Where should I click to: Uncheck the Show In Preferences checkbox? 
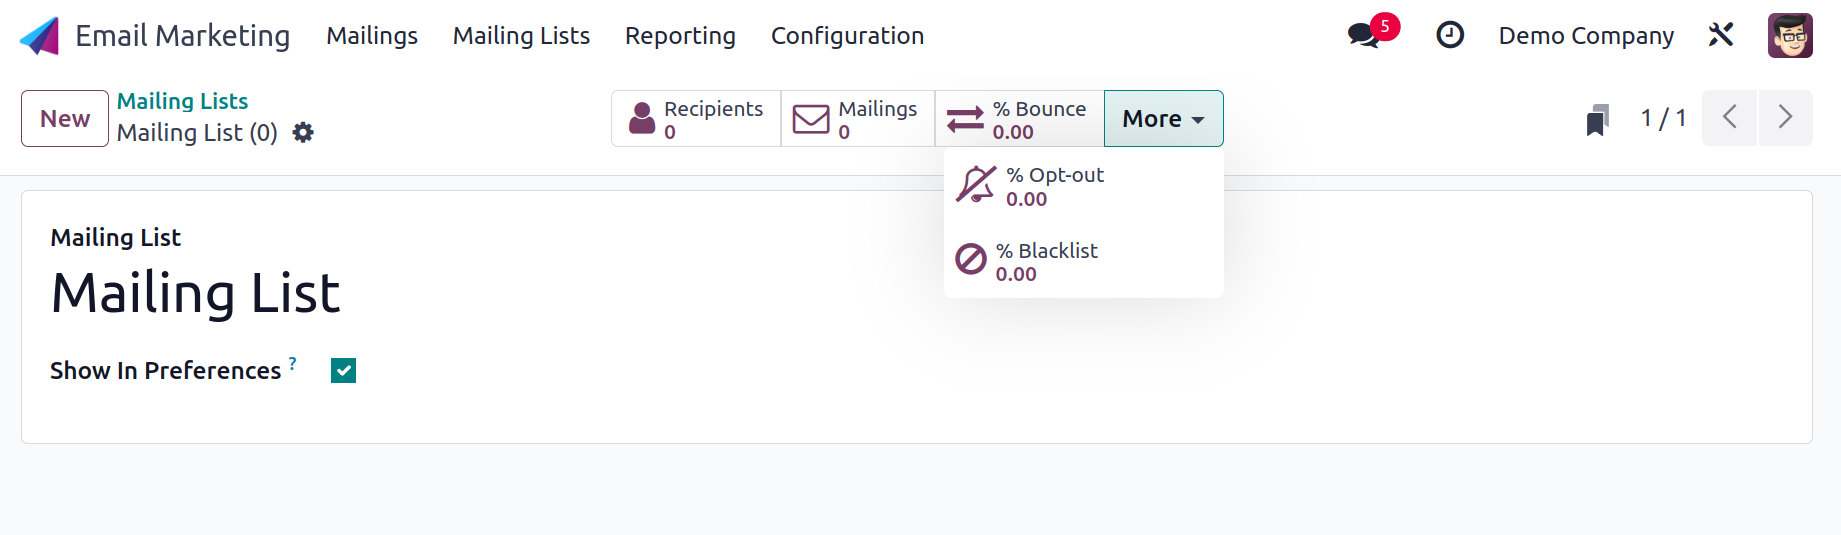343,371
